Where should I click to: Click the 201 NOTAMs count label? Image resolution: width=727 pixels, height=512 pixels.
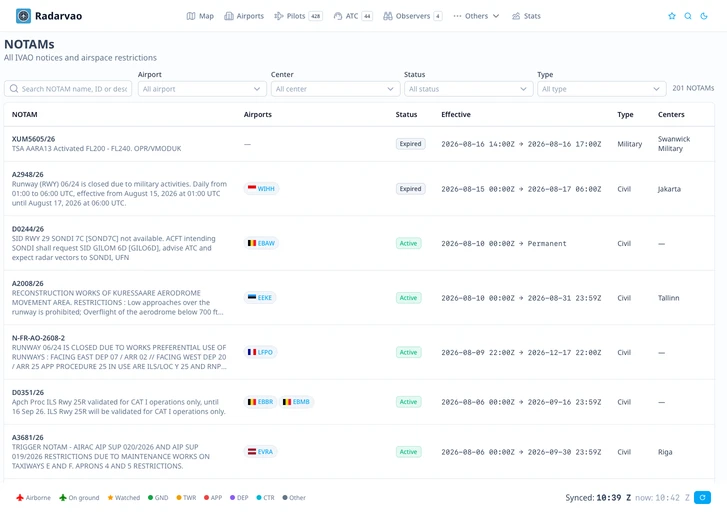coord(693,88)
